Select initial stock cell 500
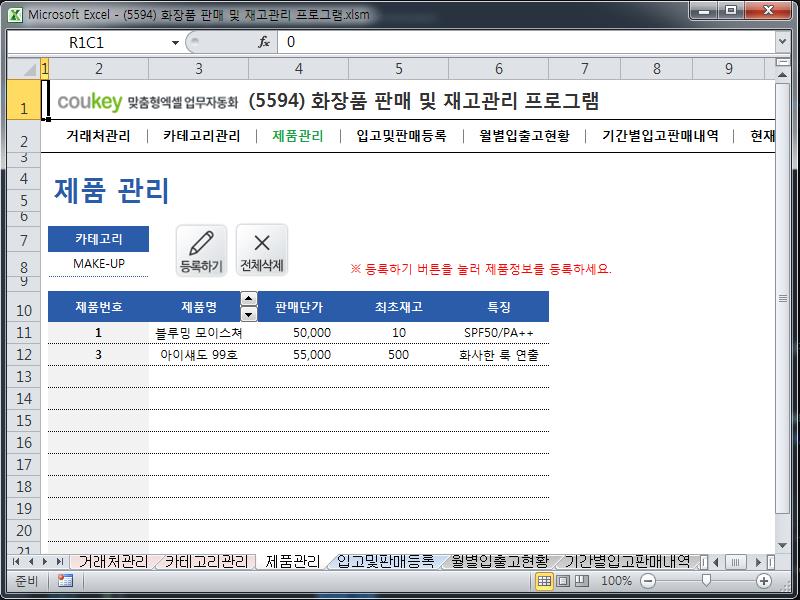The width and height of the screenshot is (800, 600). coord(398,355)
